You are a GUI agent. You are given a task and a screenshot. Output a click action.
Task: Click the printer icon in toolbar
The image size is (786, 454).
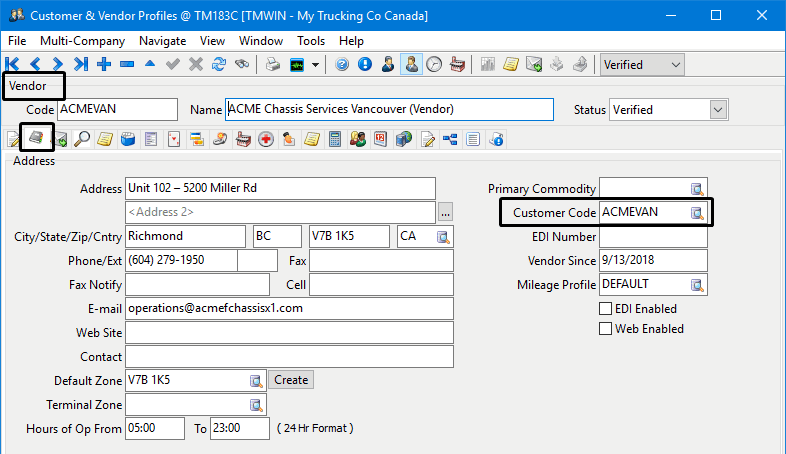272,65
